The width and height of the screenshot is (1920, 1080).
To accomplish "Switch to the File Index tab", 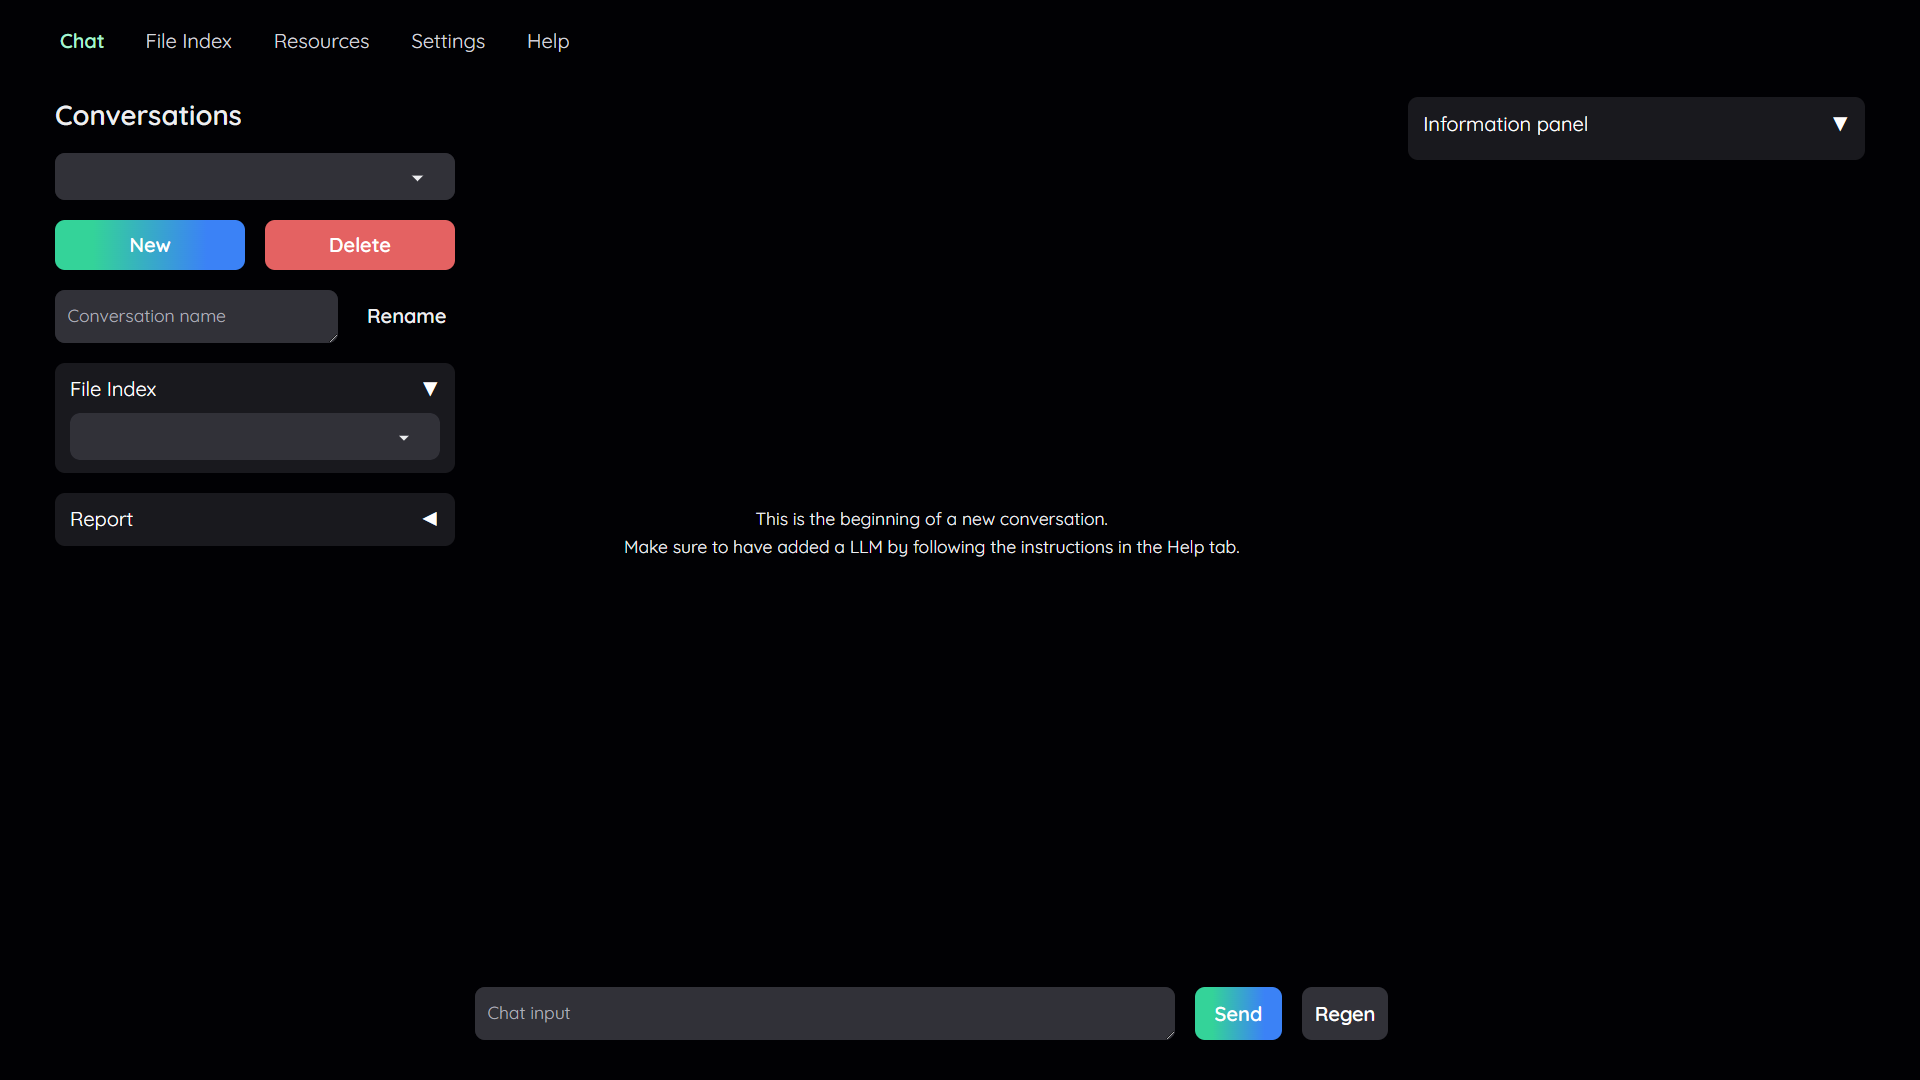I will click(188, 41).
